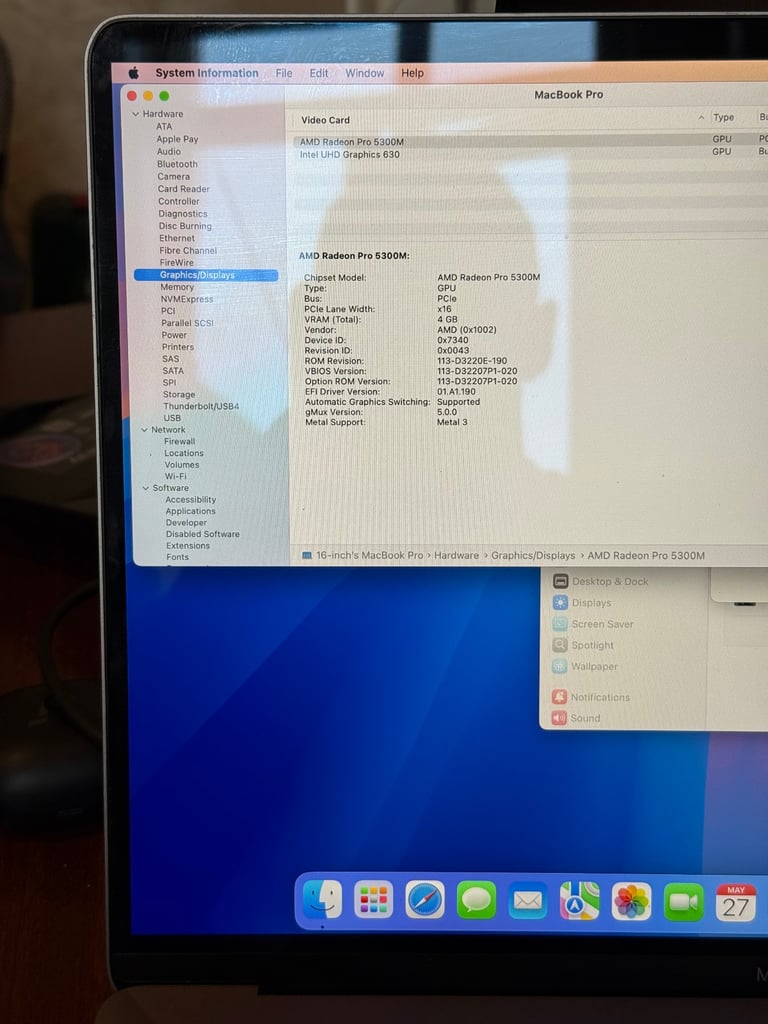Select Firewall under Network
Screen dimensions: 768x1024
[180, 441]
